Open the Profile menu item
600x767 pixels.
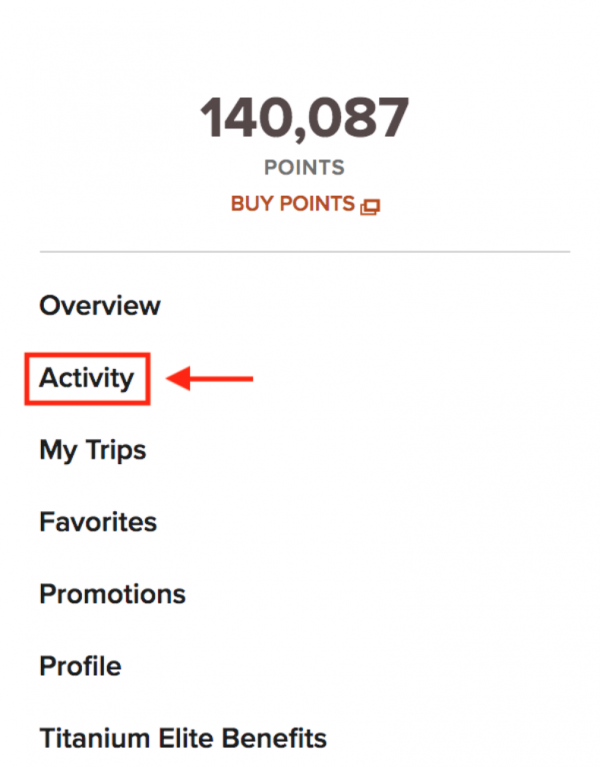pyautogui.click(x=80, y=666)
